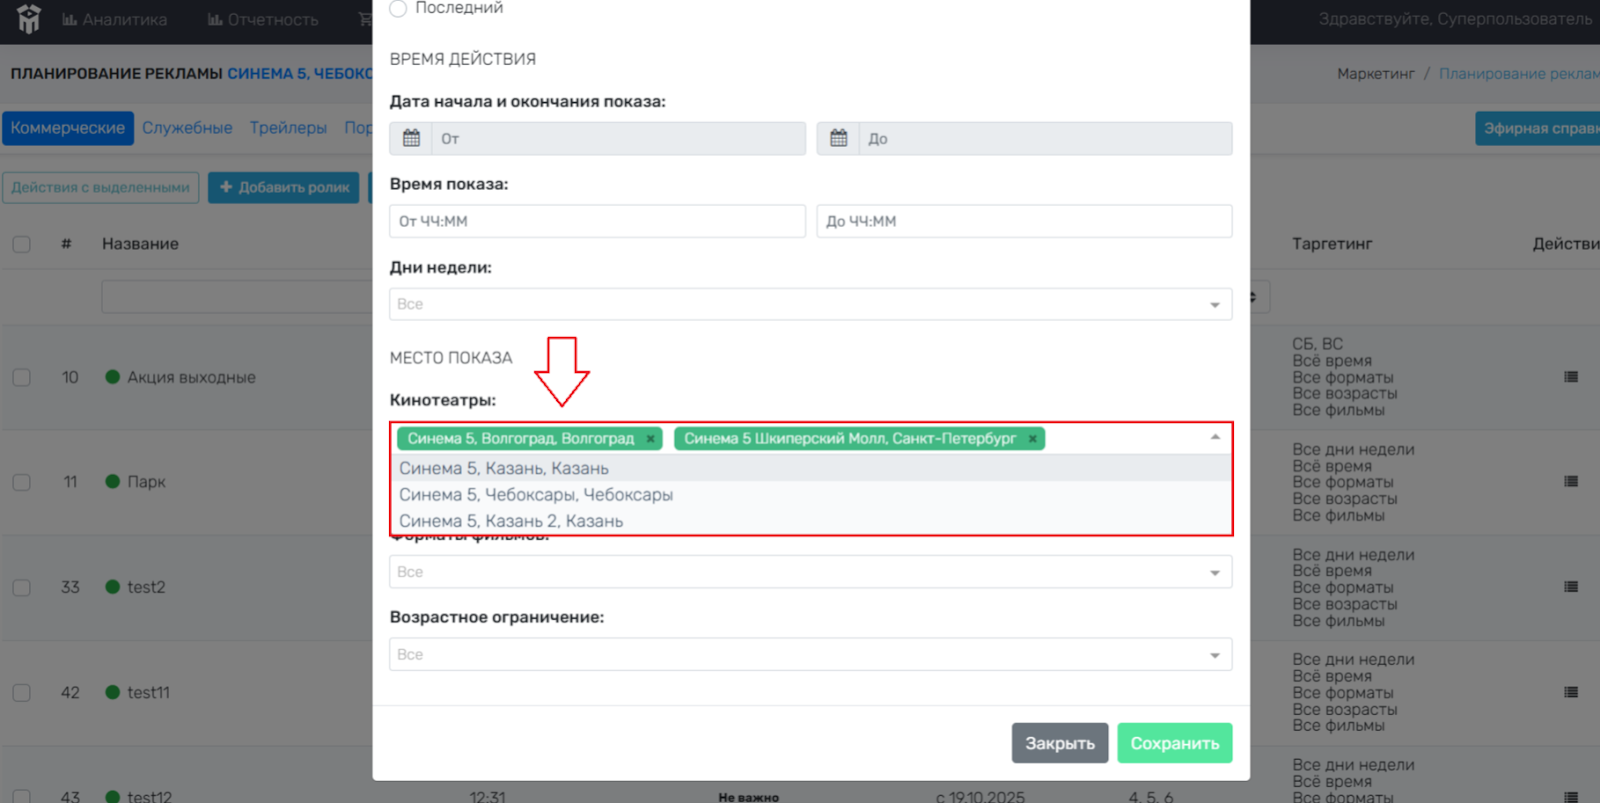Click the end date calendar icon
The height and width of the screenshot is (803, 1600).
838,138
